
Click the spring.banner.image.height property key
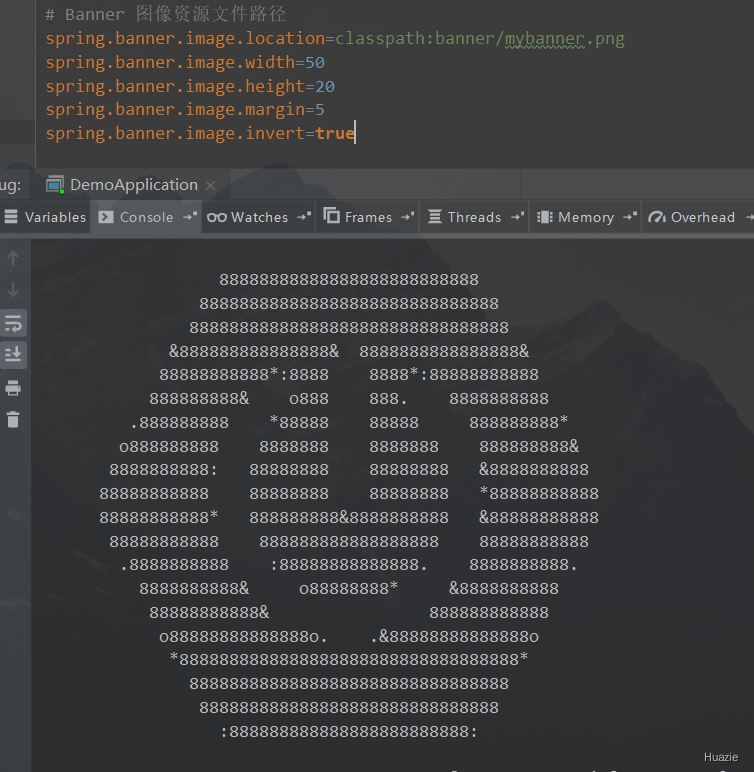coord(175,87)
